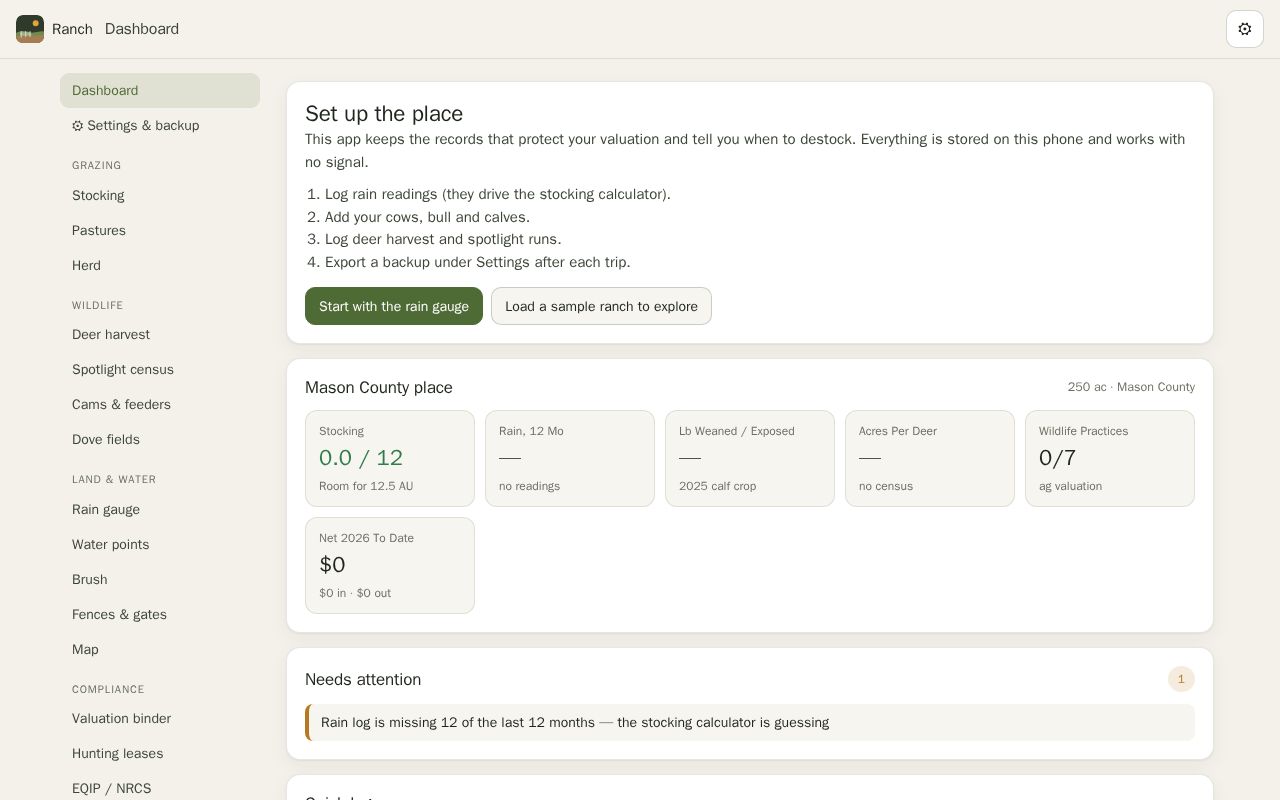
Task: Open the Stocking 0.0 / 12 stat card
Action: (x=390, y=458)
